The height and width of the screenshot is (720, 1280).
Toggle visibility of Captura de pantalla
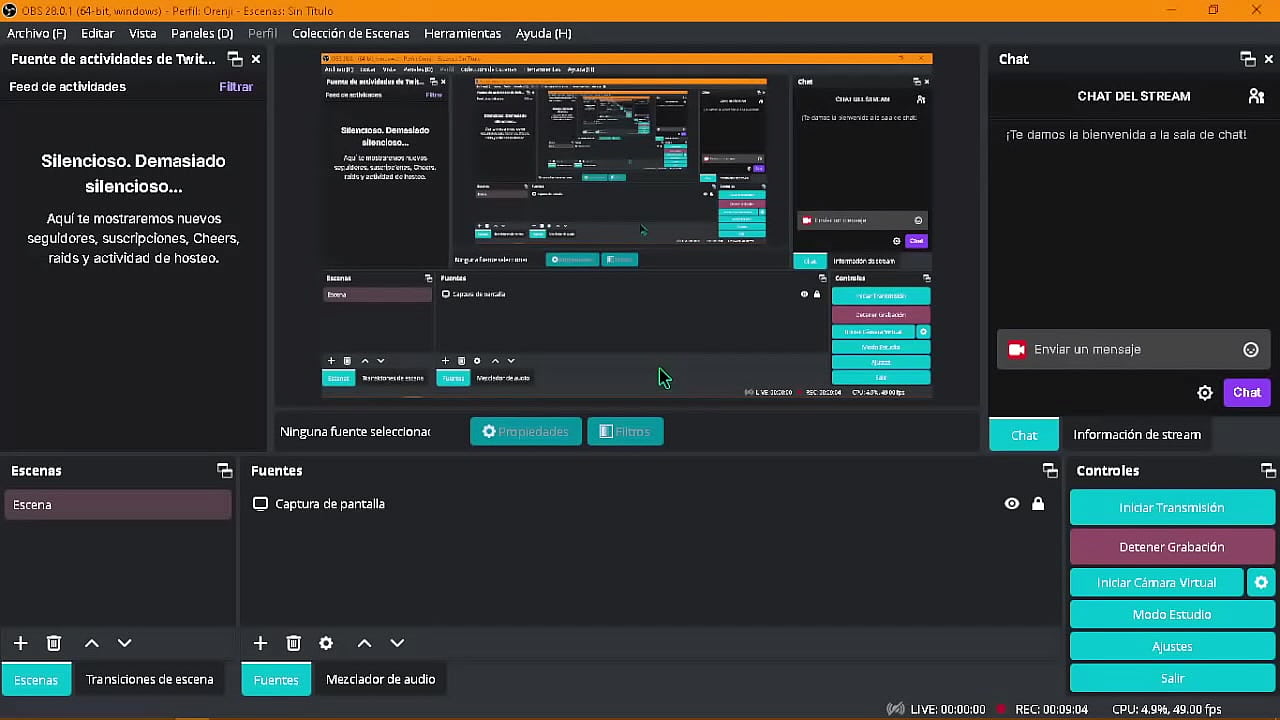coord(1012,504)
